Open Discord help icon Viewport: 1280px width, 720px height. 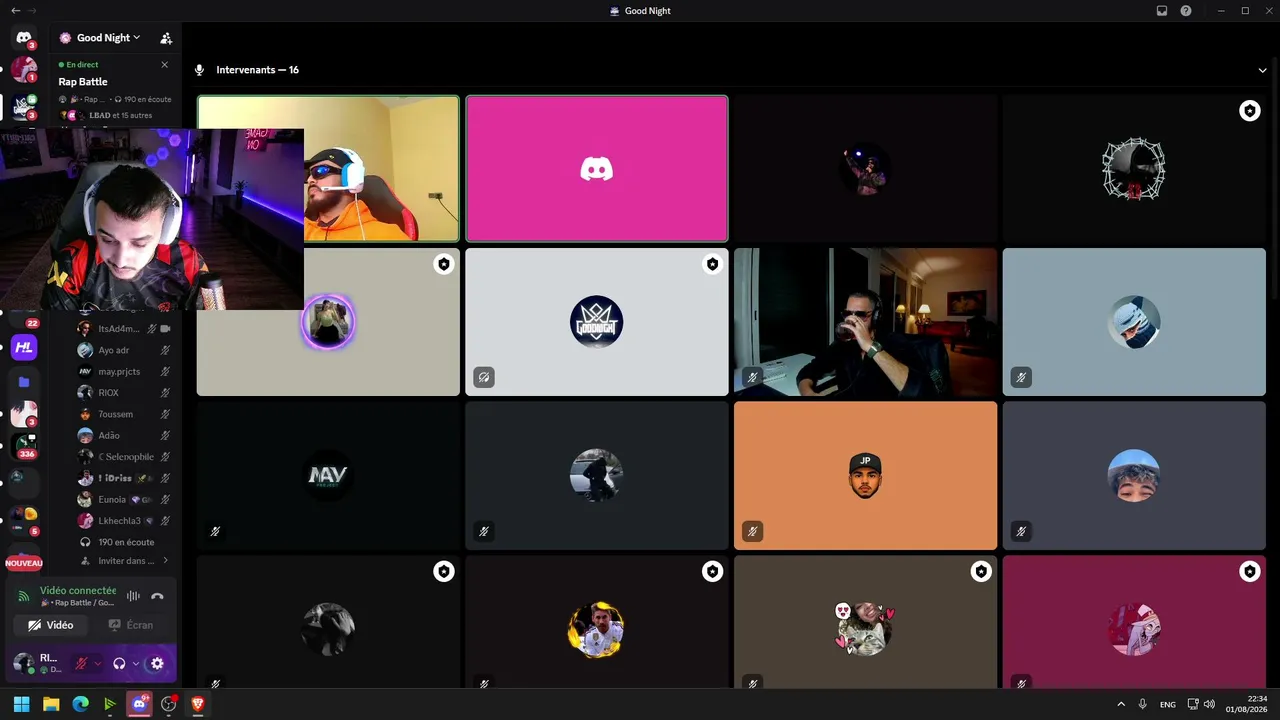click(x=1186, y=11)
